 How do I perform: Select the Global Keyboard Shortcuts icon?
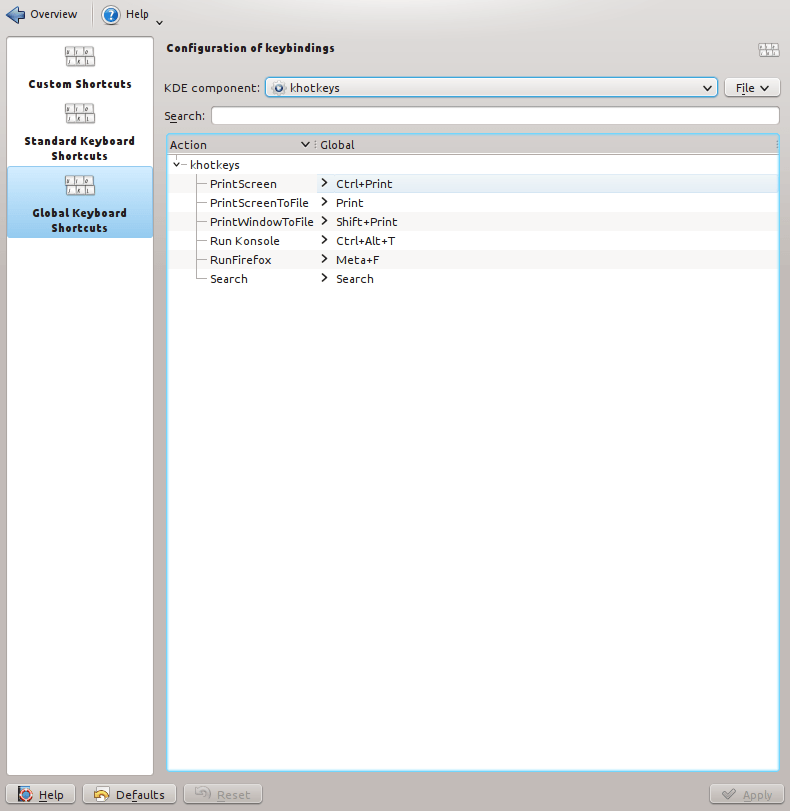(80, 185)
